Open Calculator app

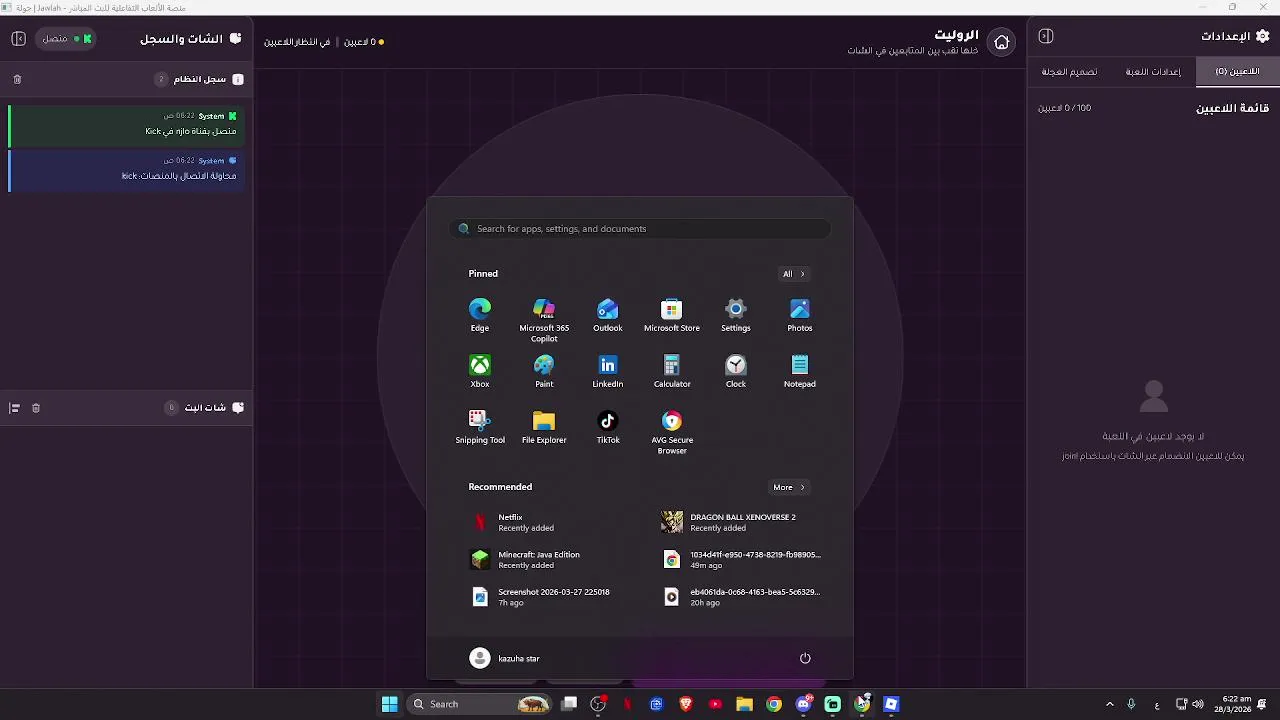[x=672, y=370]
